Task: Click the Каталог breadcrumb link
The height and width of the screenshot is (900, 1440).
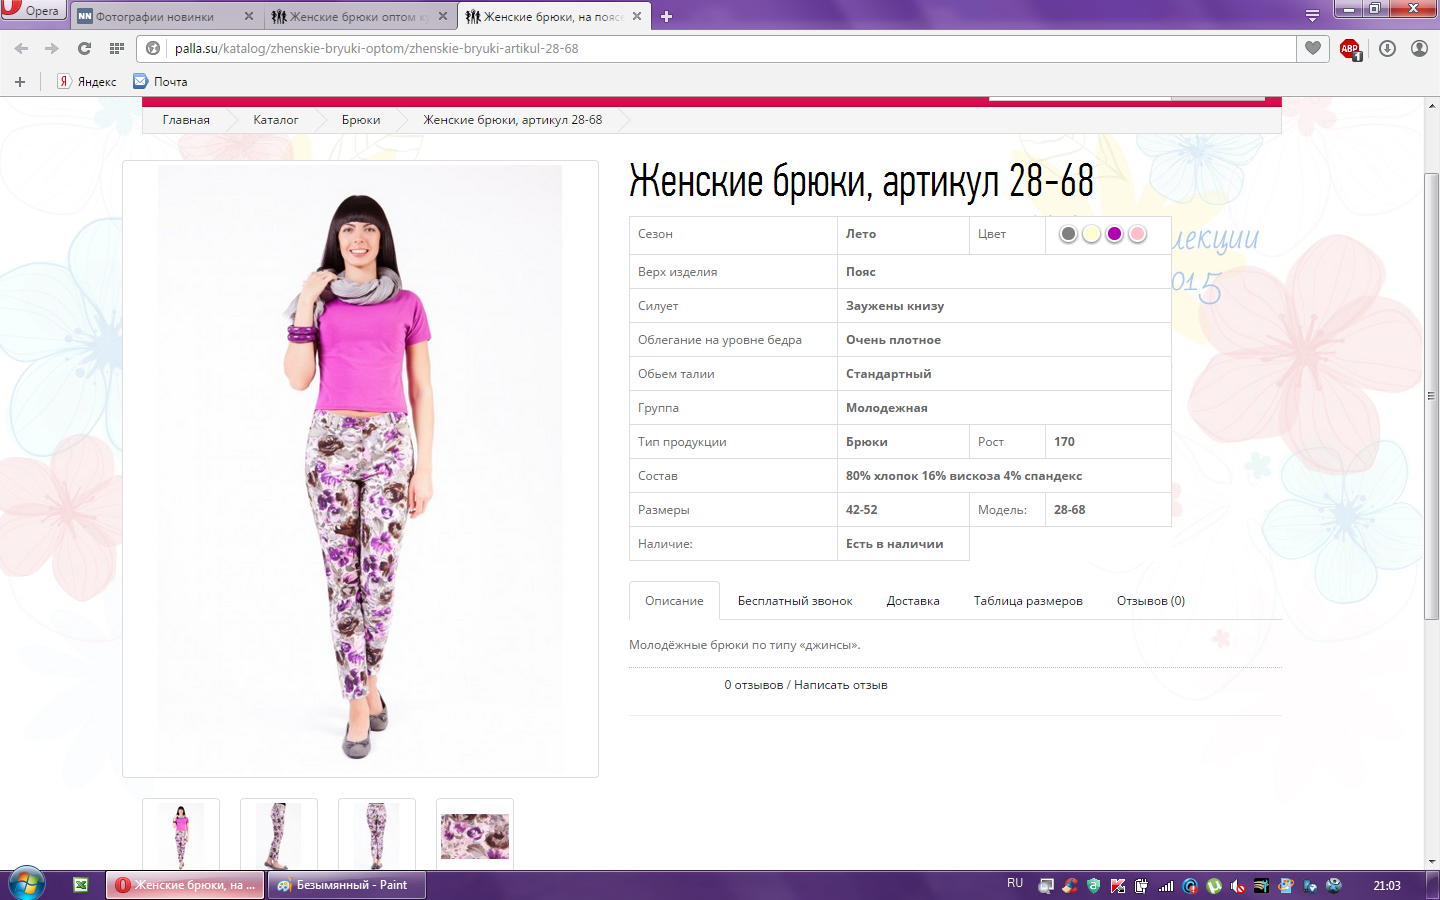Action: tap(275, 120)
